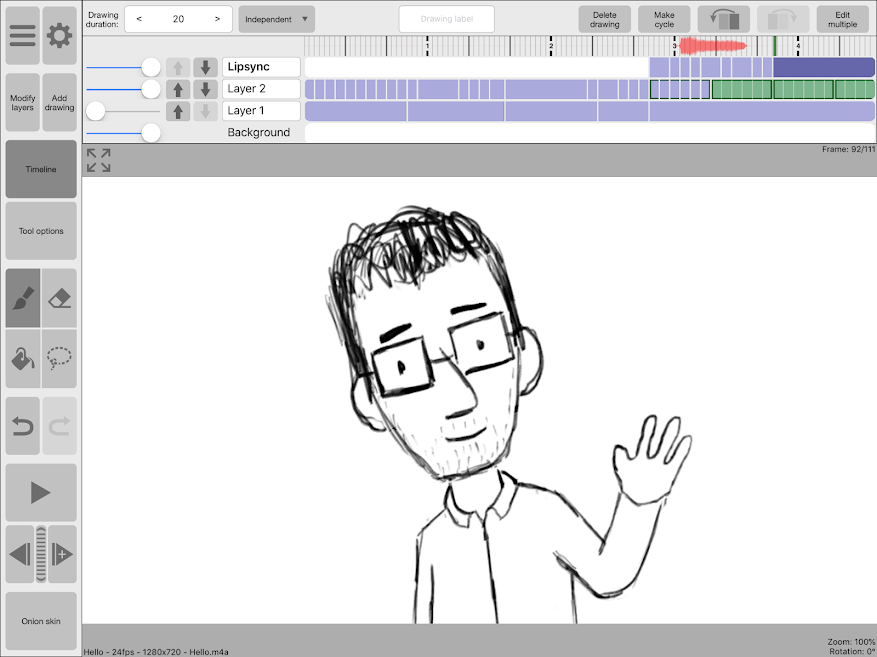The width and height of the screenshot is (877, 657).
Task: Move the Lipsync layer down with its arrow
Action: [x=207, y=66]
